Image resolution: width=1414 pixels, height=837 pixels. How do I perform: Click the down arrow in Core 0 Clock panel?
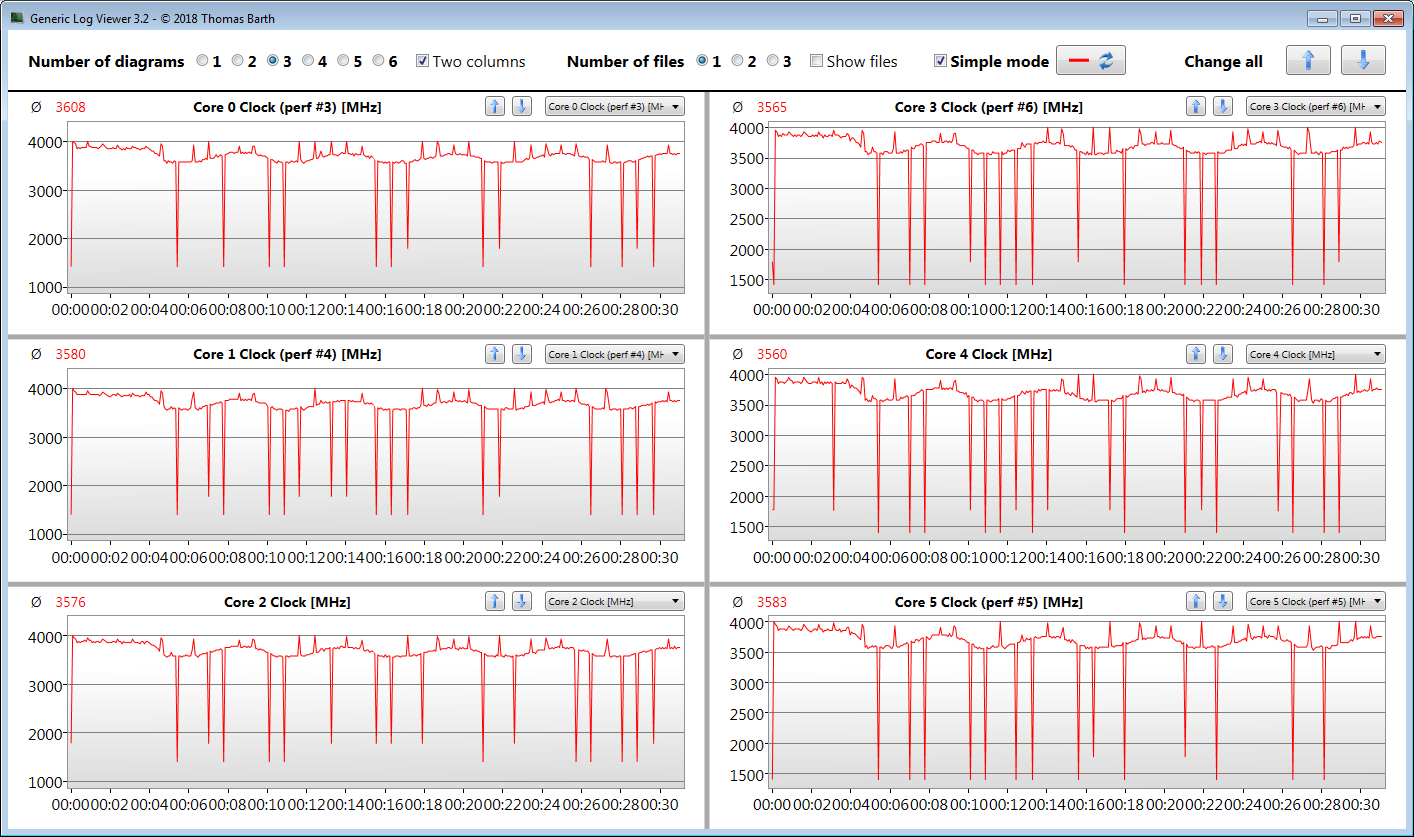[522, 106]
